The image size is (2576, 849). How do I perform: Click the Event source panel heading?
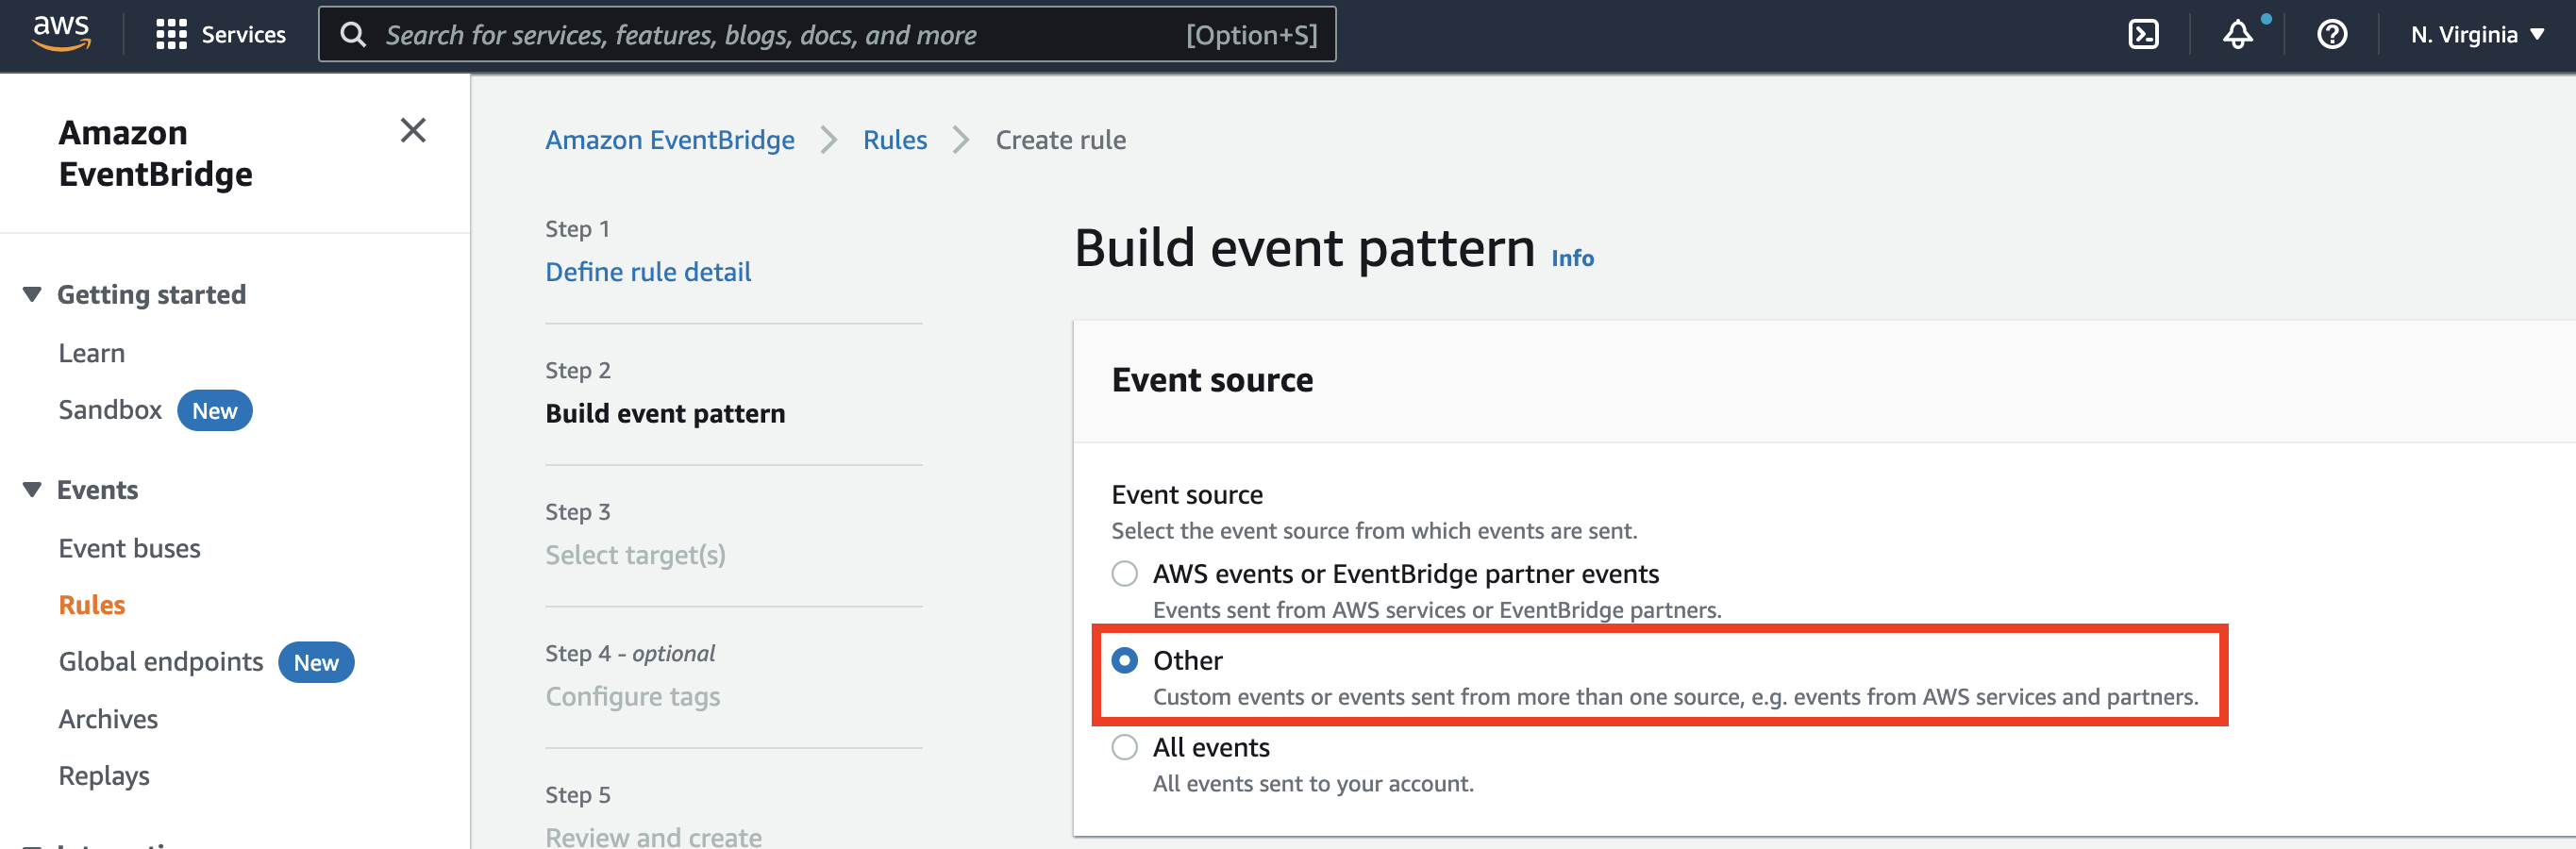tap(1212, 380)
